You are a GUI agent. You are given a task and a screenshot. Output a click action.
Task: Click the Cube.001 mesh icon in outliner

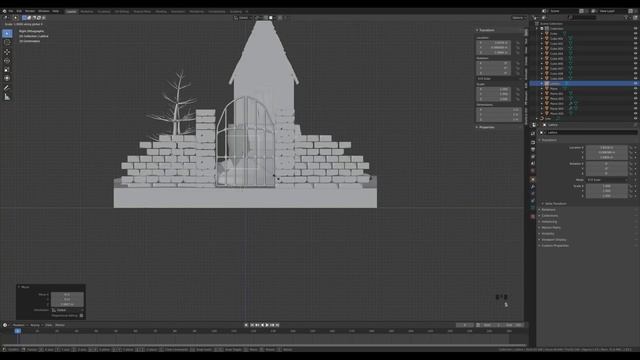547,38
